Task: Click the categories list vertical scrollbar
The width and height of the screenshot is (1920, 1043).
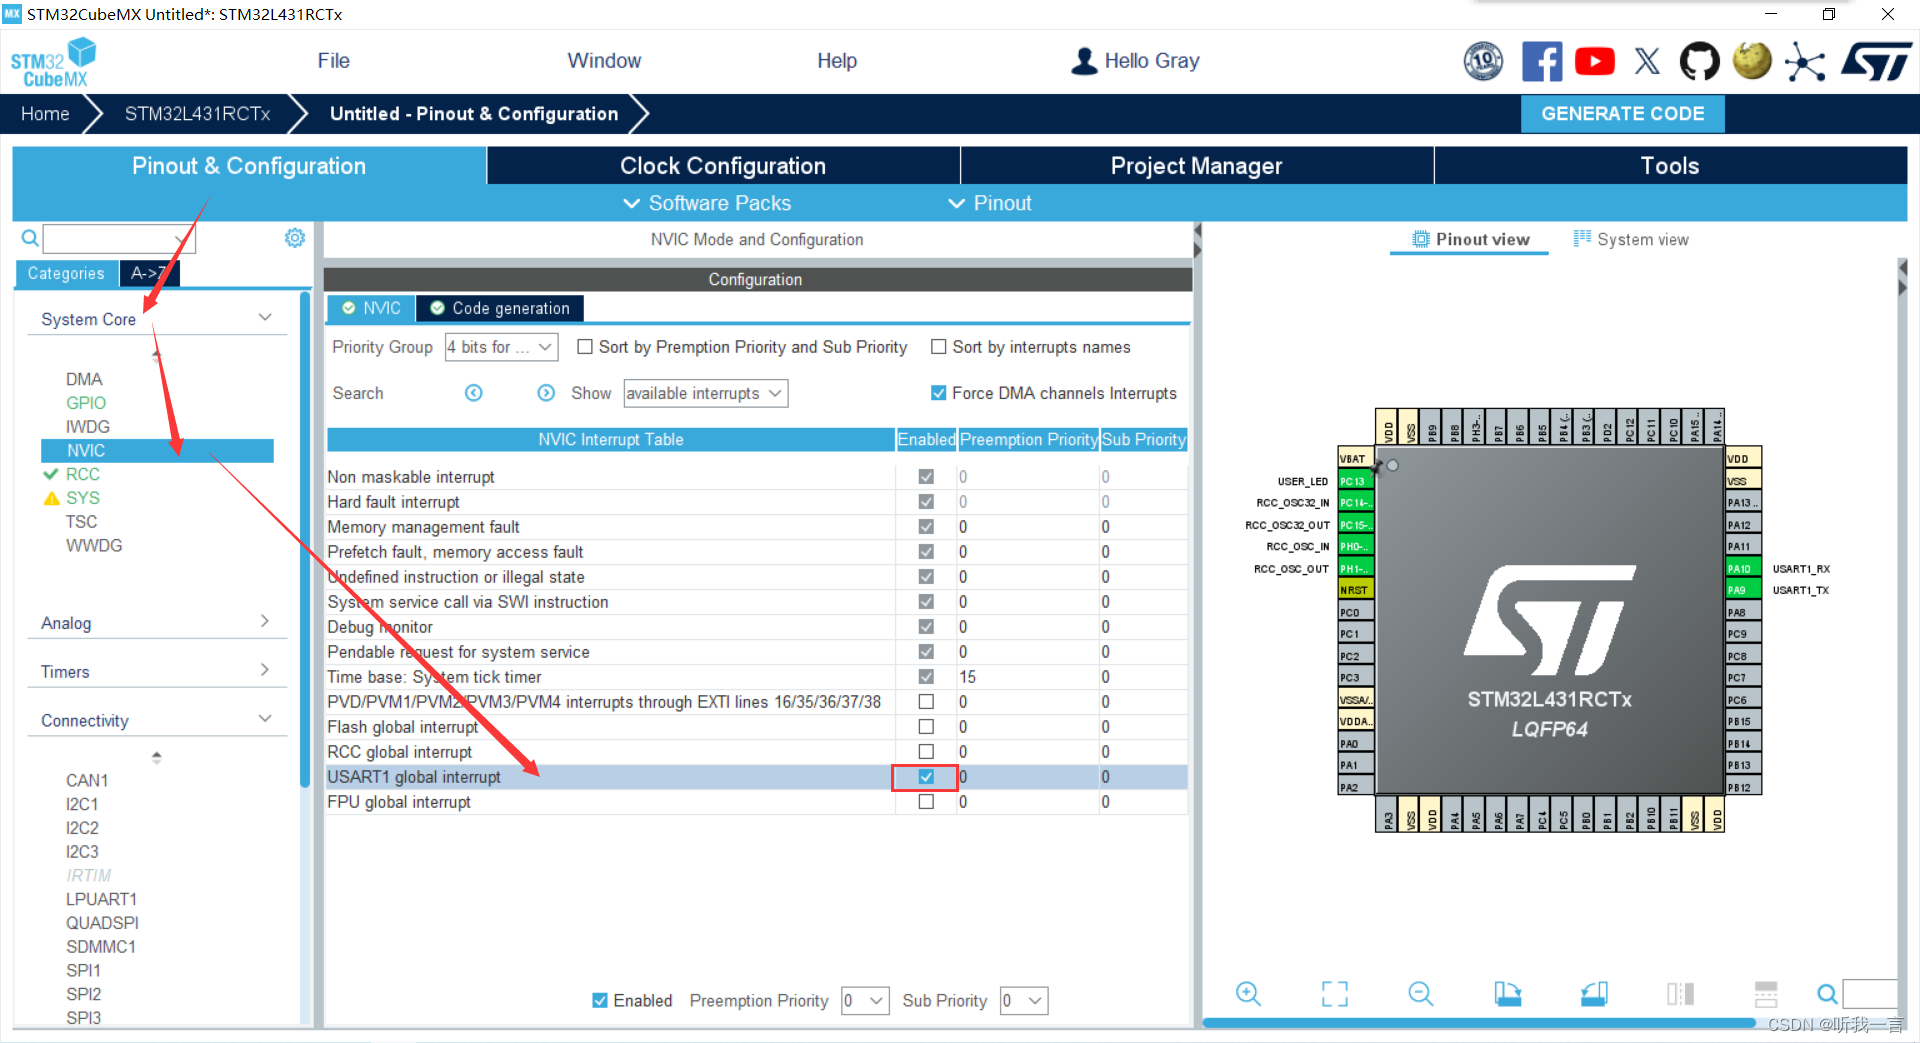Action: tap(305, 540)
